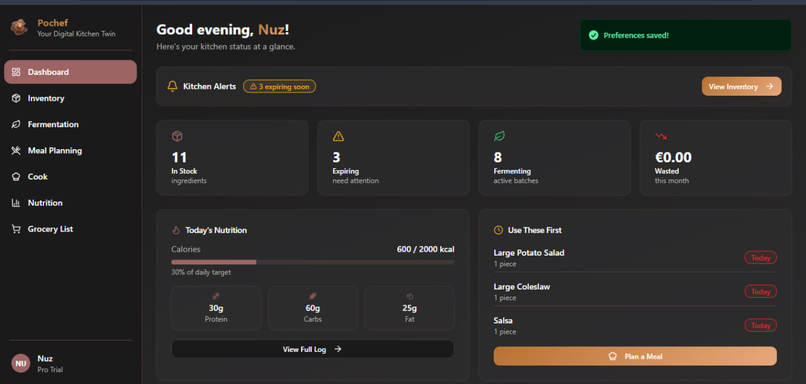Click the Carbs macro icon
The image size is (806, 384).
(313, 296)
